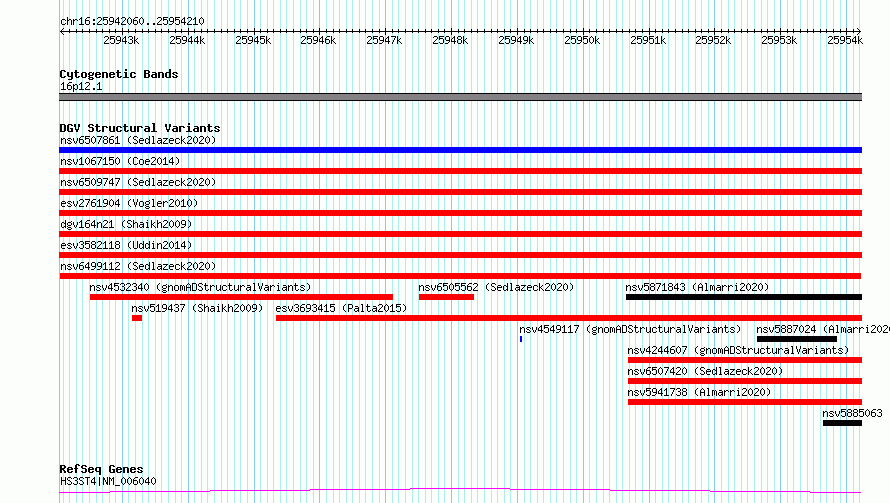Viewport: 890px width, 503px height.
Task: Open esv2761904 (Vogler2010) variant label
Action: [x=129, y=203]
